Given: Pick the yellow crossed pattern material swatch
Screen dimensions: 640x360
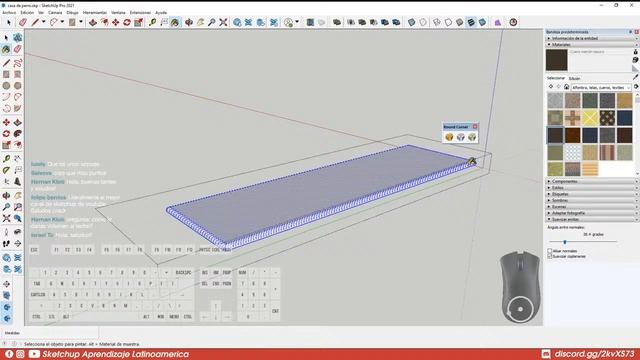Looking at the screenshot, I should (590, 118).
